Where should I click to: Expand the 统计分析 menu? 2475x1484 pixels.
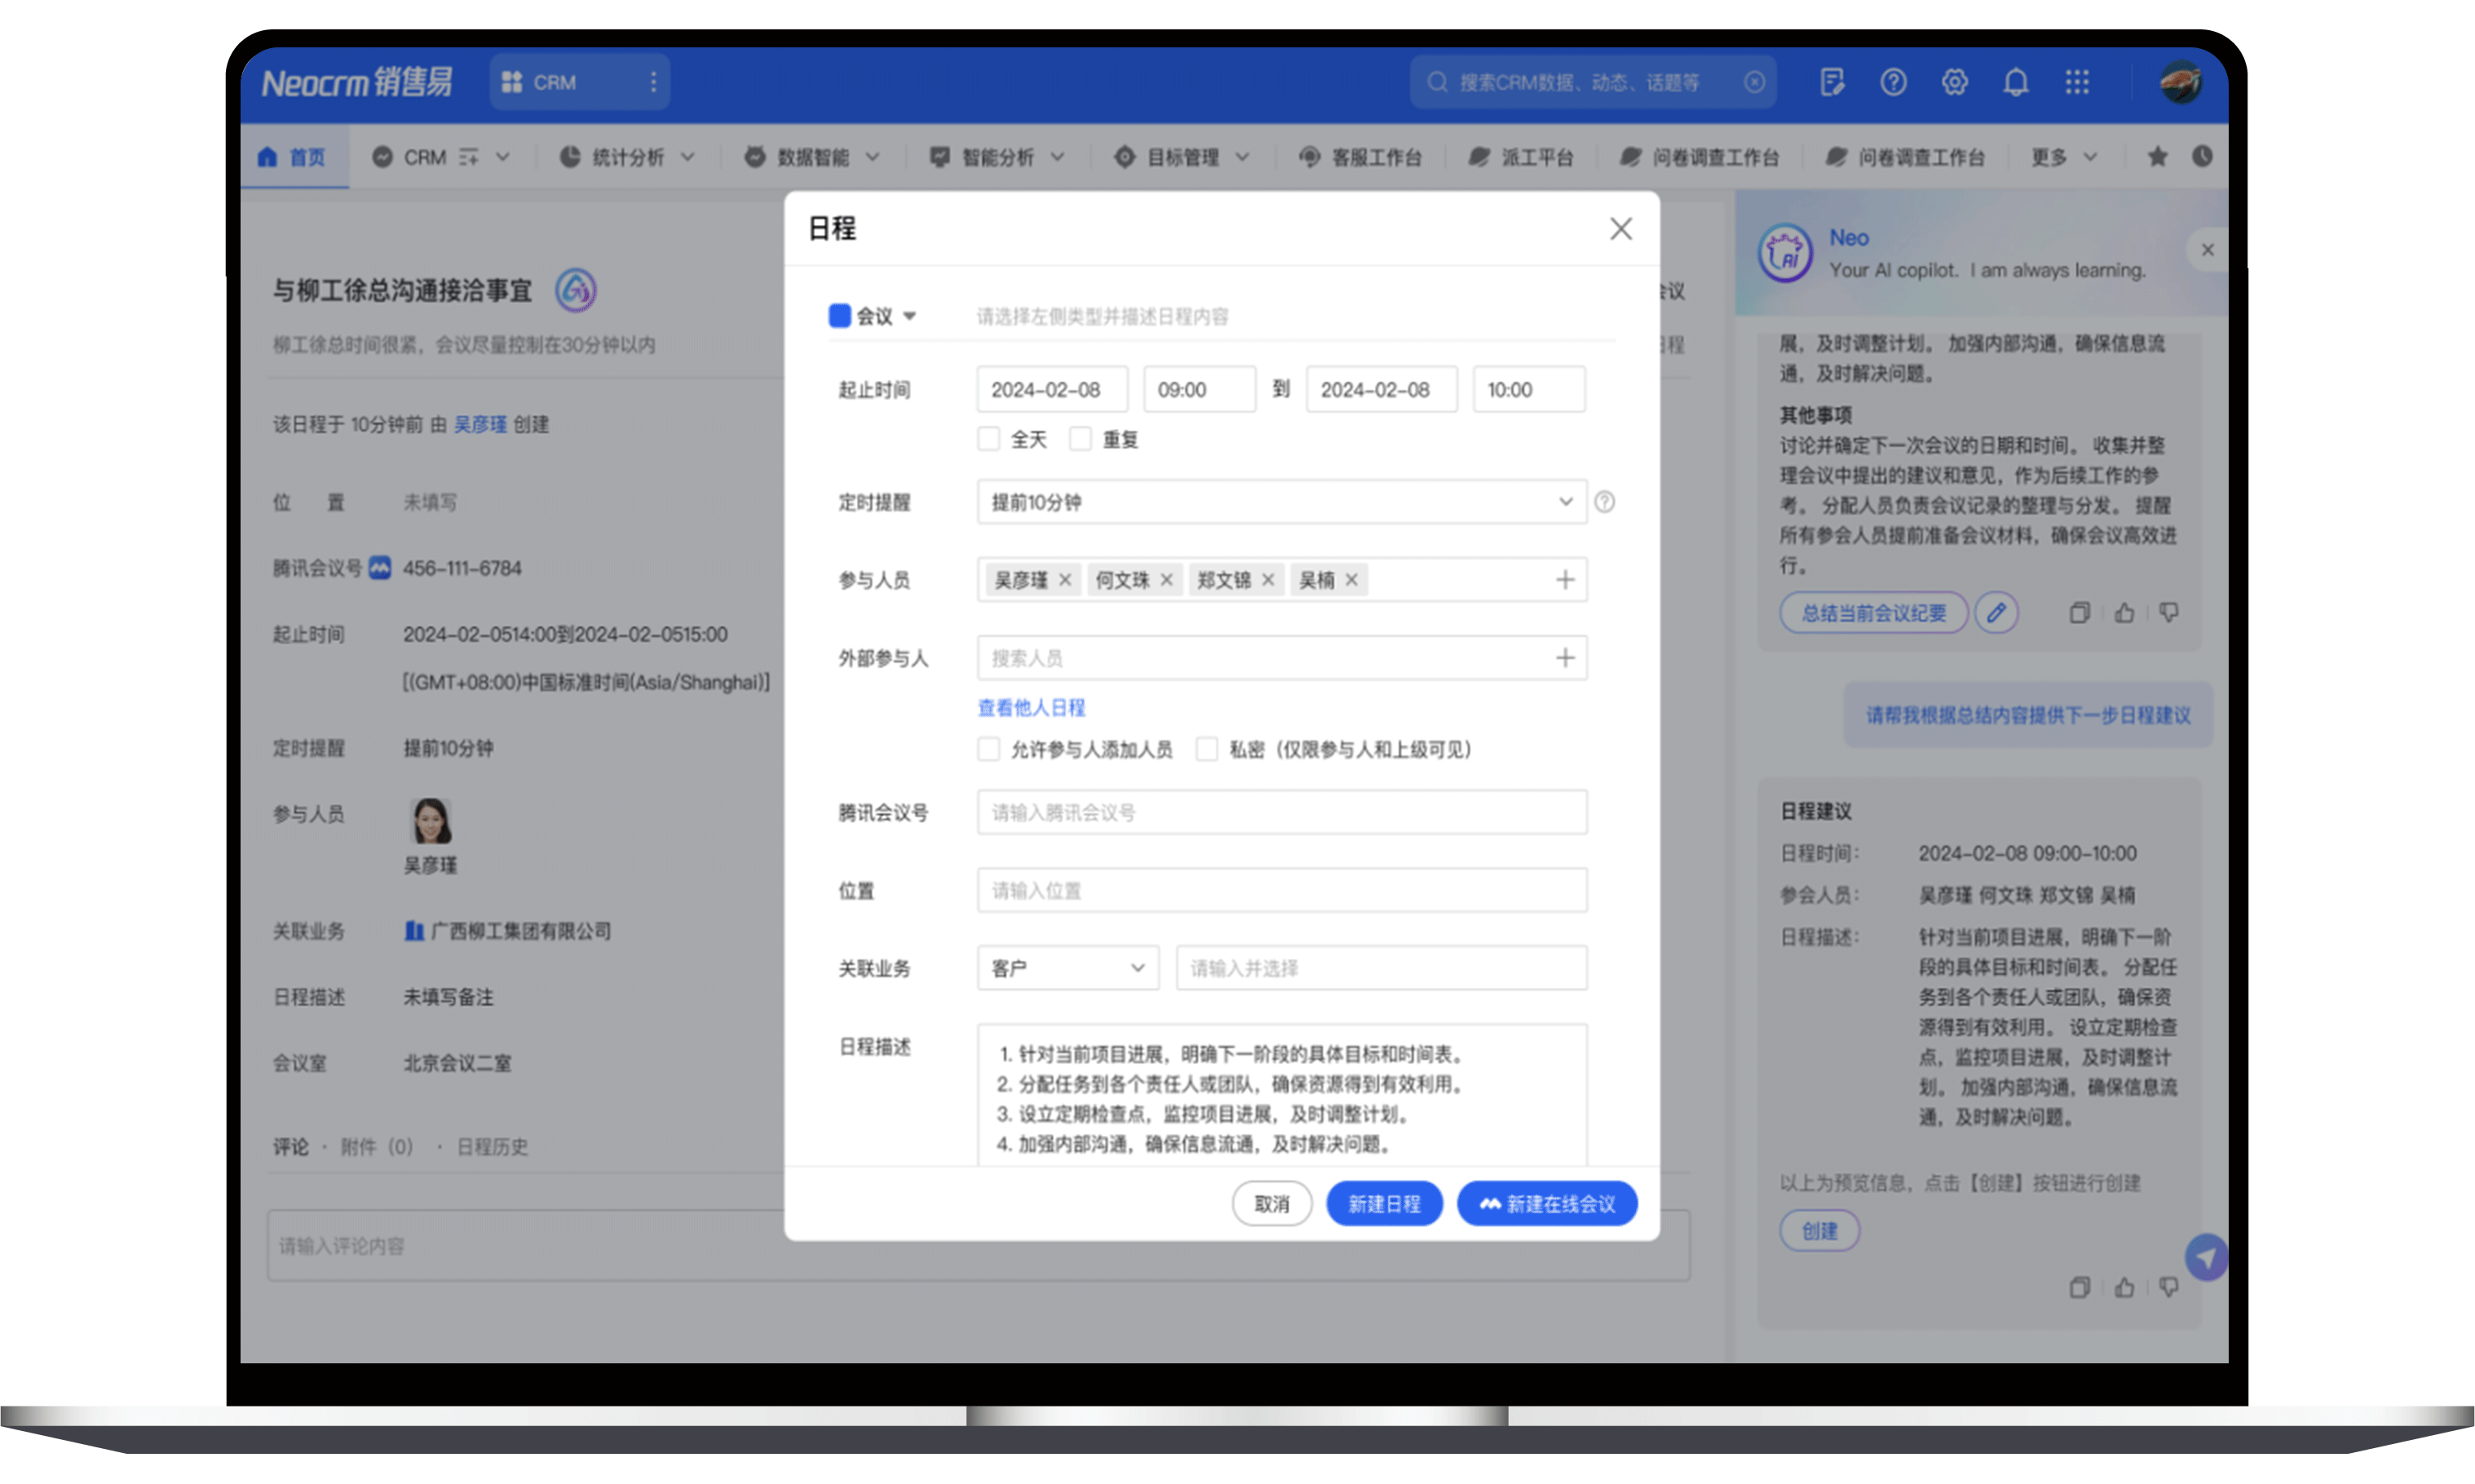click(687, 157)
